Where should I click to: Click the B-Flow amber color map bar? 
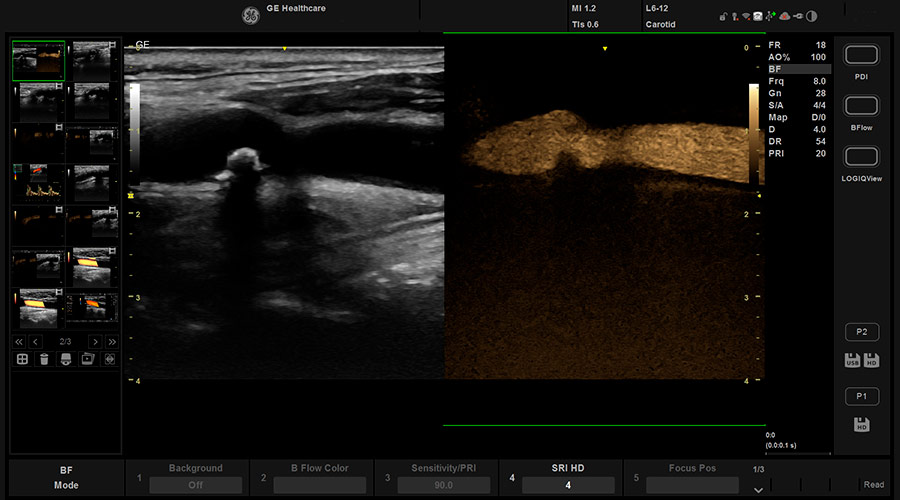coord(755,135)
